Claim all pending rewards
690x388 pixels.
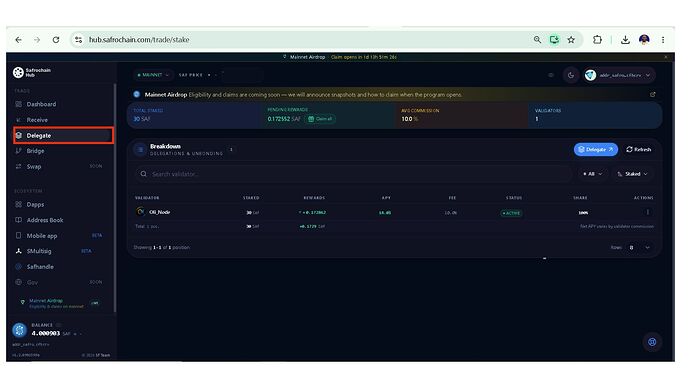tap(320, 119)
